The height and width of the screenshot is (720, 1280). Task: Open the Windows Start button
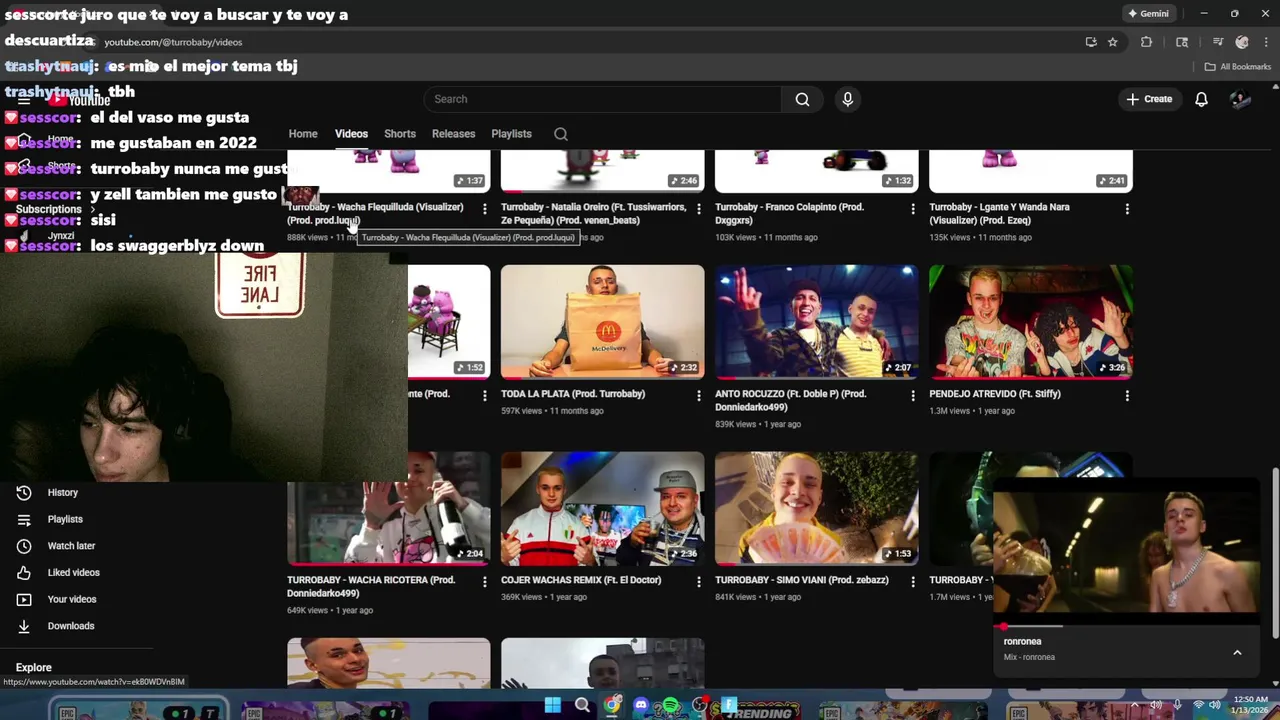point(553,705)
